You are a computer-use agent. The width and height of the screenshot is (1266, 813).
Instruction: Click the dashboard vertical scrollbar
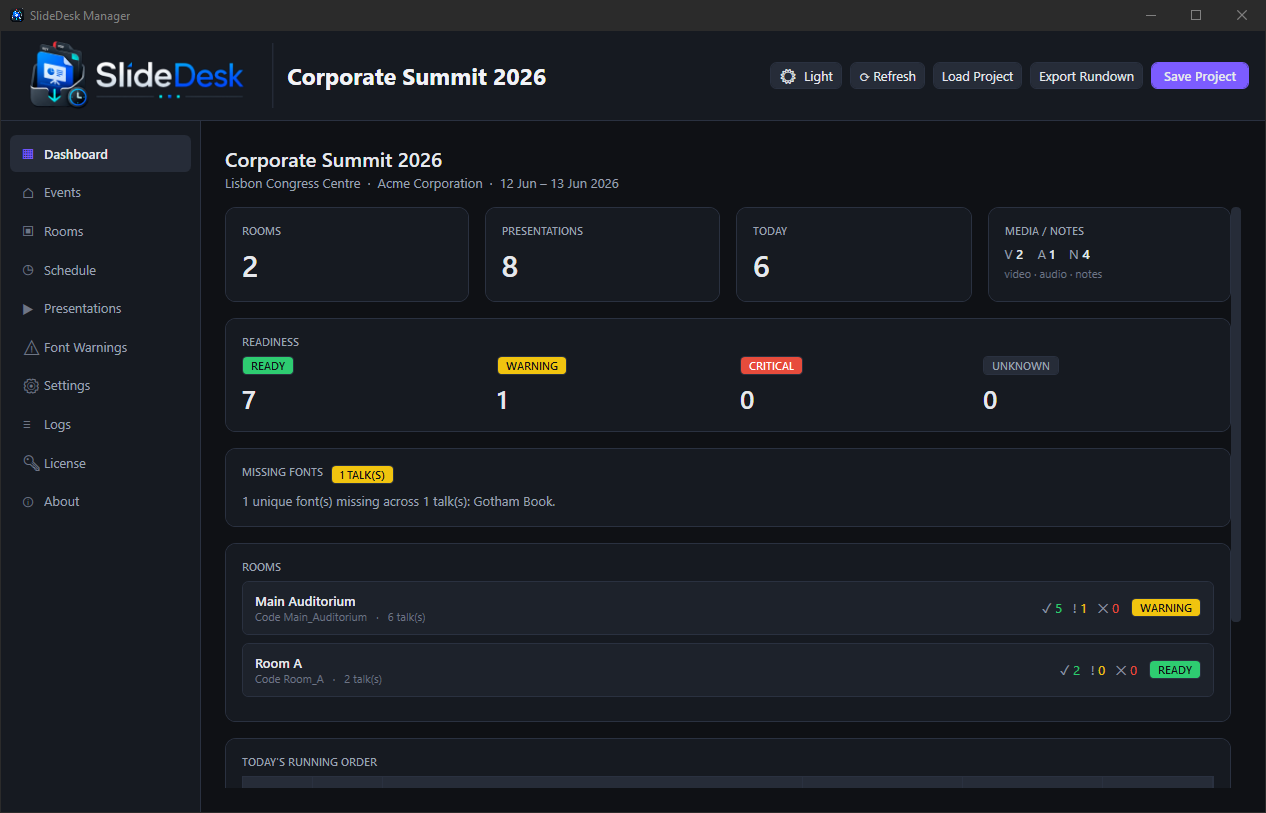point(1236,414)
